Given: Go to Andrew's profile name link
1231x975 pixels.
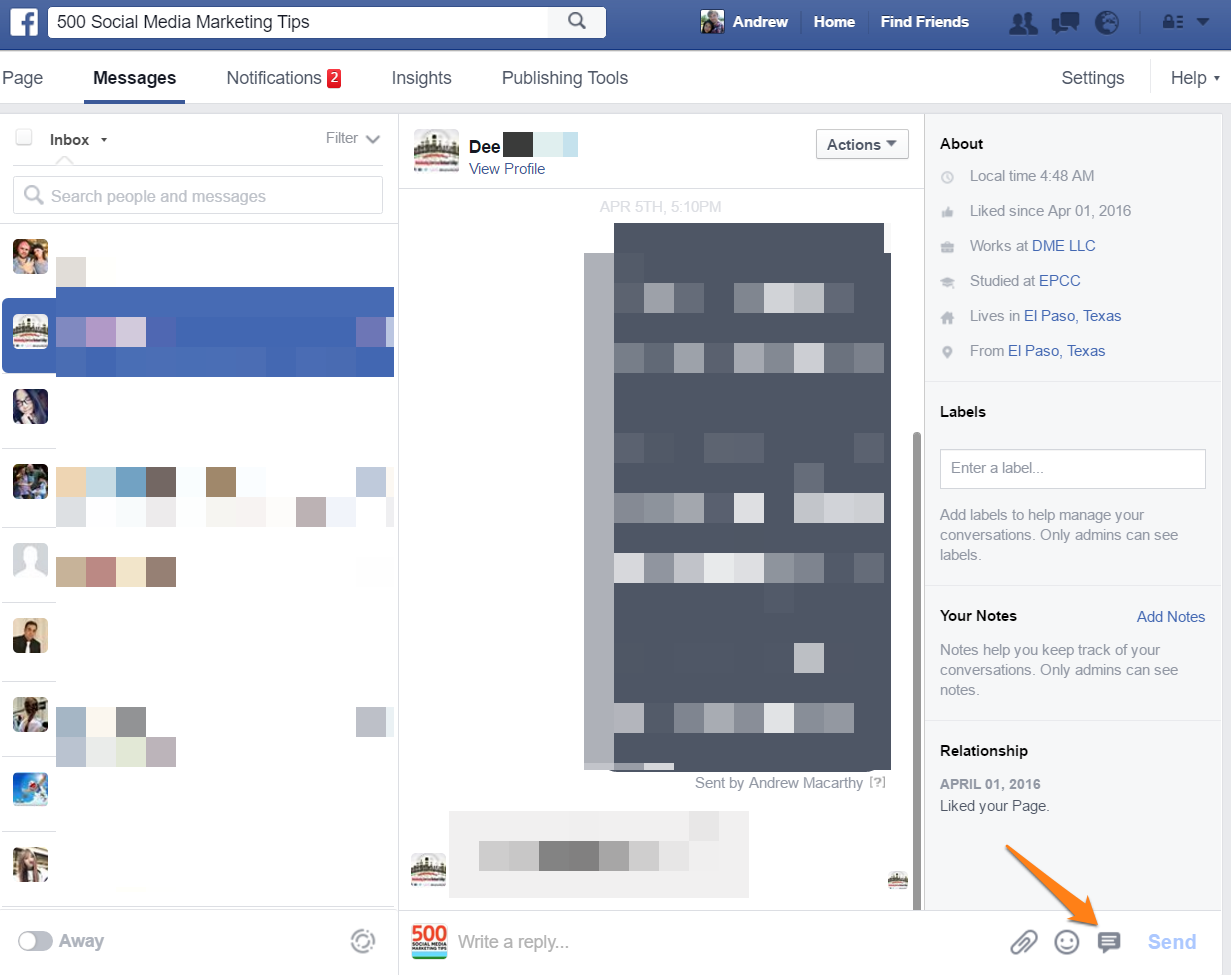Looking at the screenshot, I should 760,22.
